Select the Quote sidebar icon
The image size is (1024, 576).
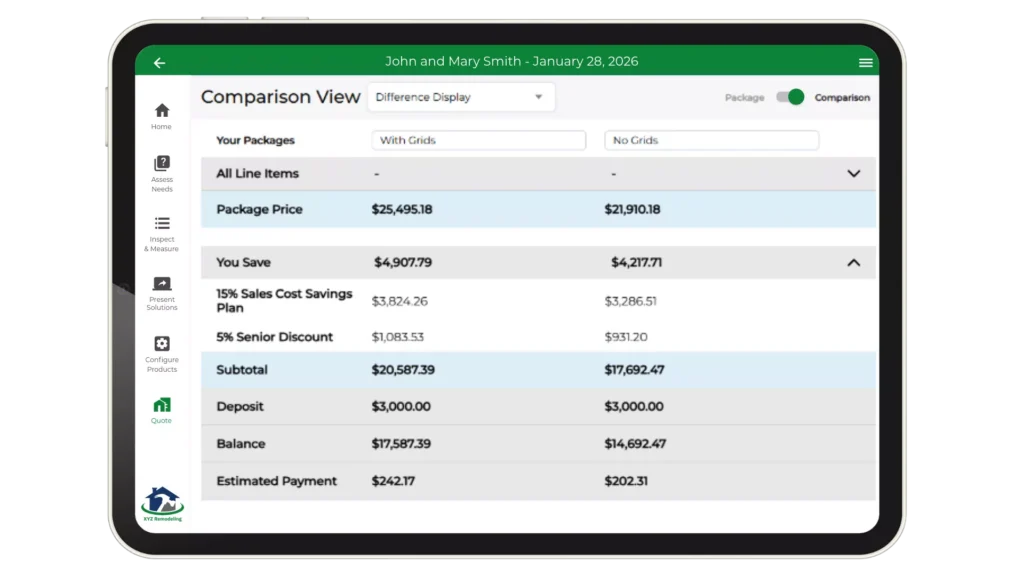point(161,405)
